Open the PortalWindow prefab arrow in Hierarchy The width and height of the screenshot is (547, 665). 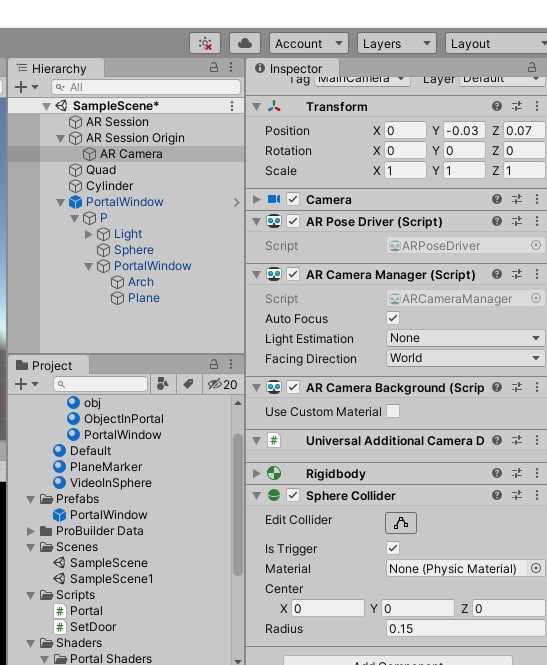tap(237, 202)
